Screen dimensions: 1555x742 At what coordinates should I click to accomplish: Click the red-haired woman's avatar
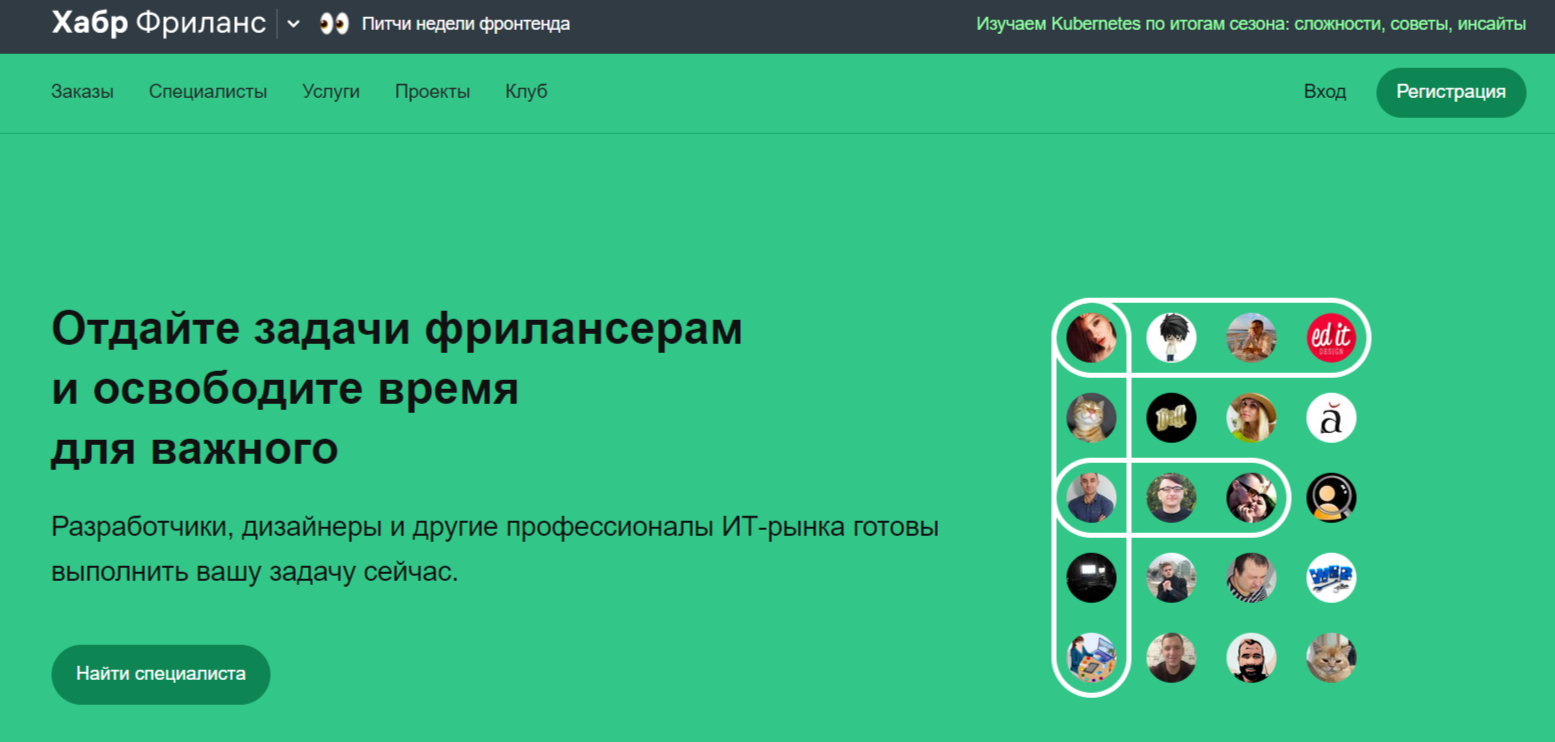pos(1091,338)
